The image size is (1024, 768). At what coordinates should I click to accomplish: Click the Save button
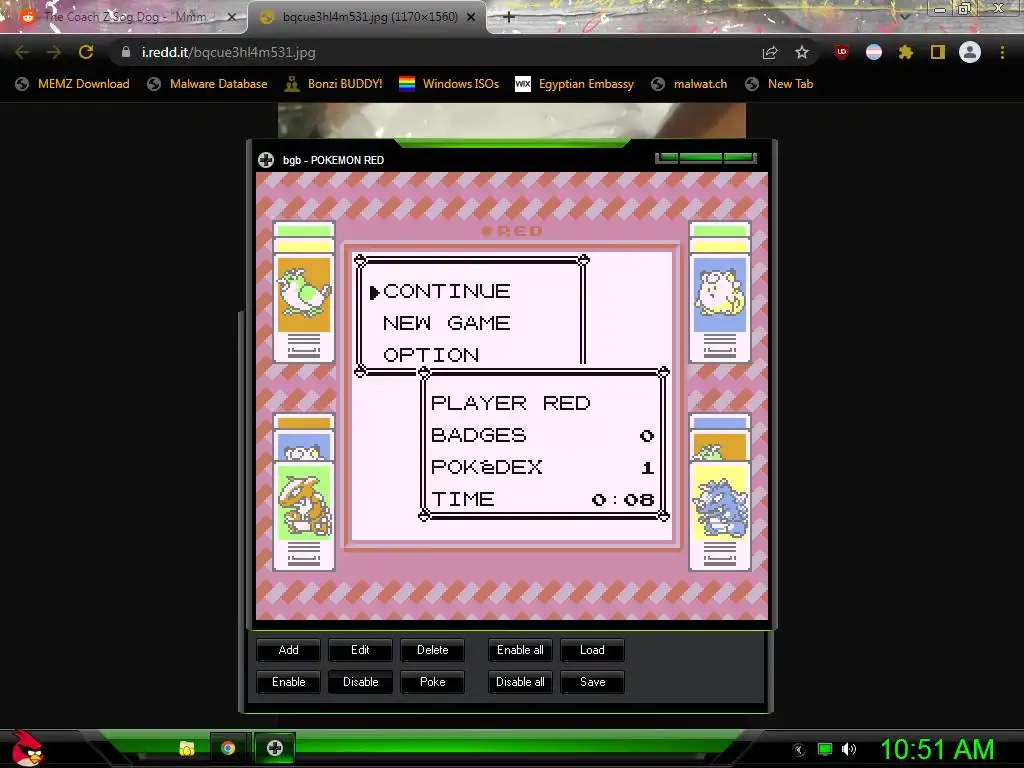[592, 682]
